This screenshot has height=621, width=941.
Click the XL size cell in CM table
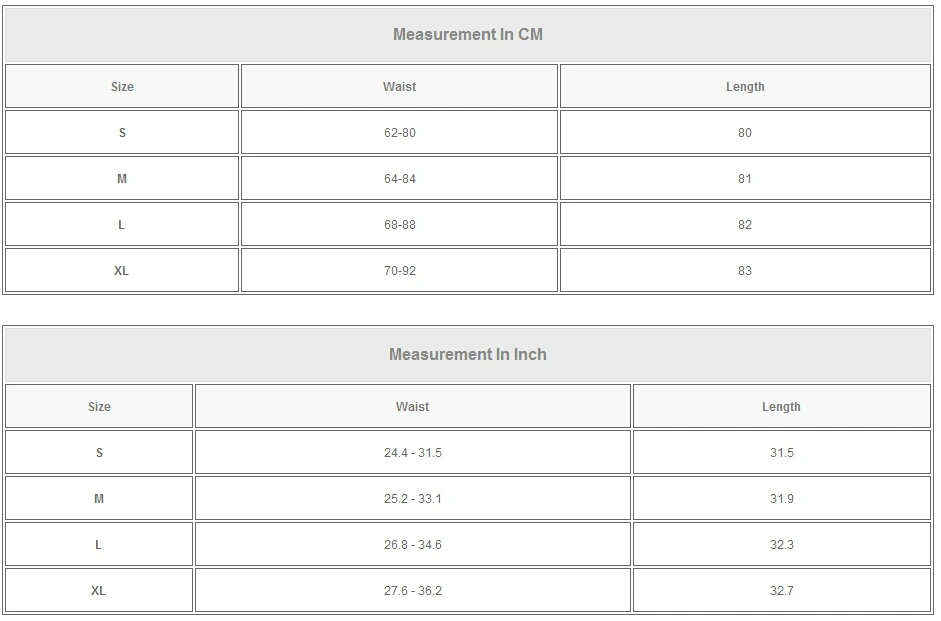click(122, 271)
